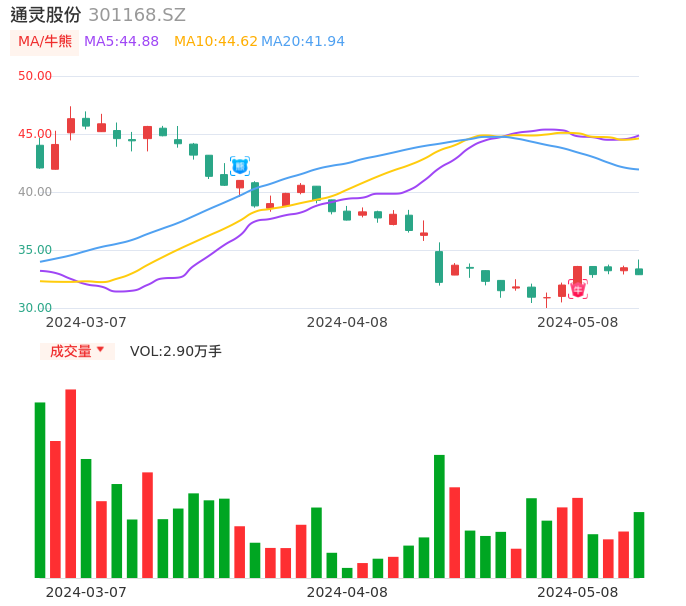Toggle the MA/牛熊 indicator button
The height and width of the screenshot is (606, 686).
coord(44,42)
